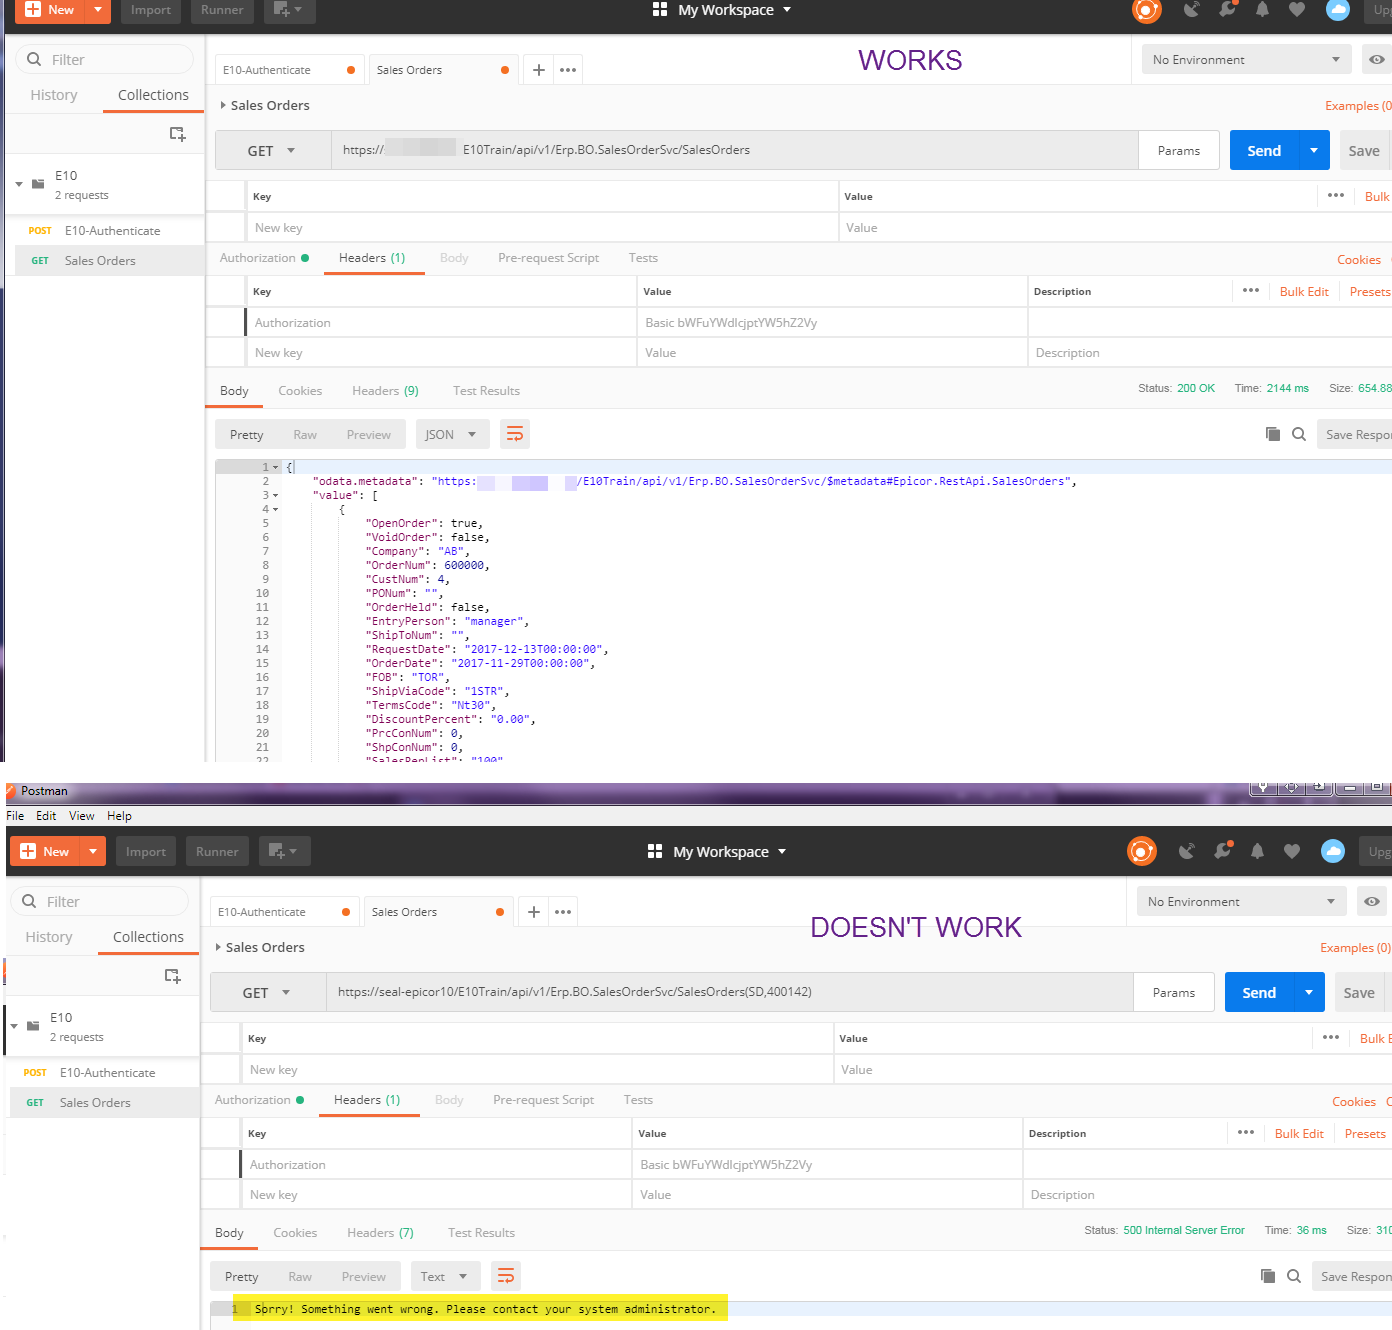
Task: Open the interceptor satellite icon in the top Postman window
Action: click(1191, 10)
